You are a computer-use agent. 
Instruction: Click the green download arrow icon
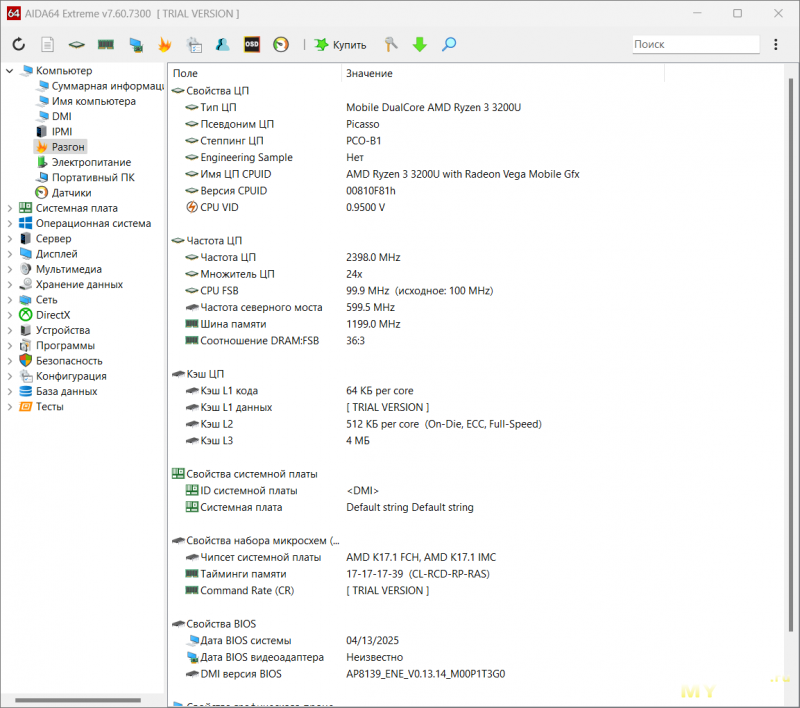pyautogui.click(x=419, y=44)
